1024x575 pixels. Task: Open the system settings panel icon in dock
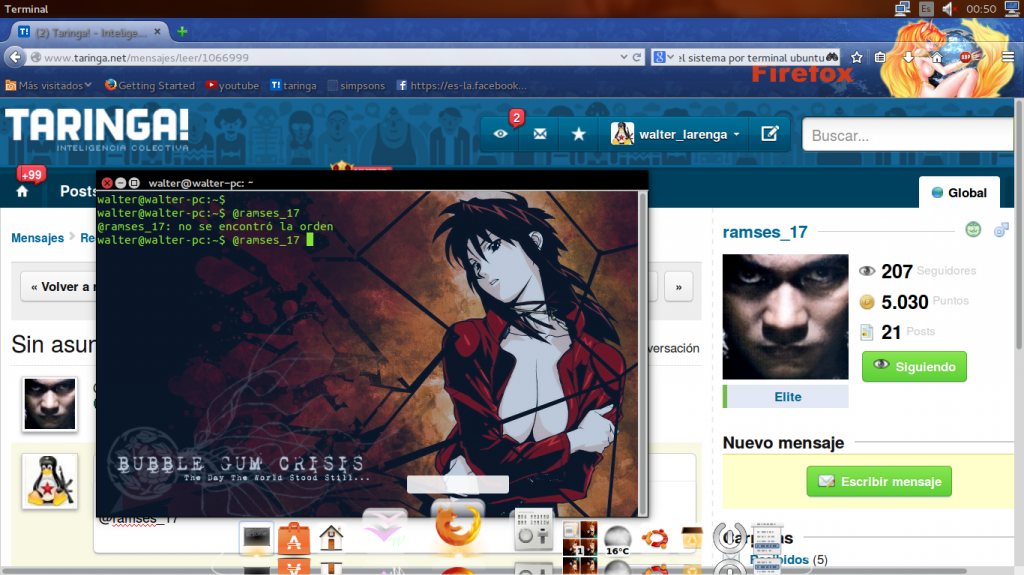[534, 529]
